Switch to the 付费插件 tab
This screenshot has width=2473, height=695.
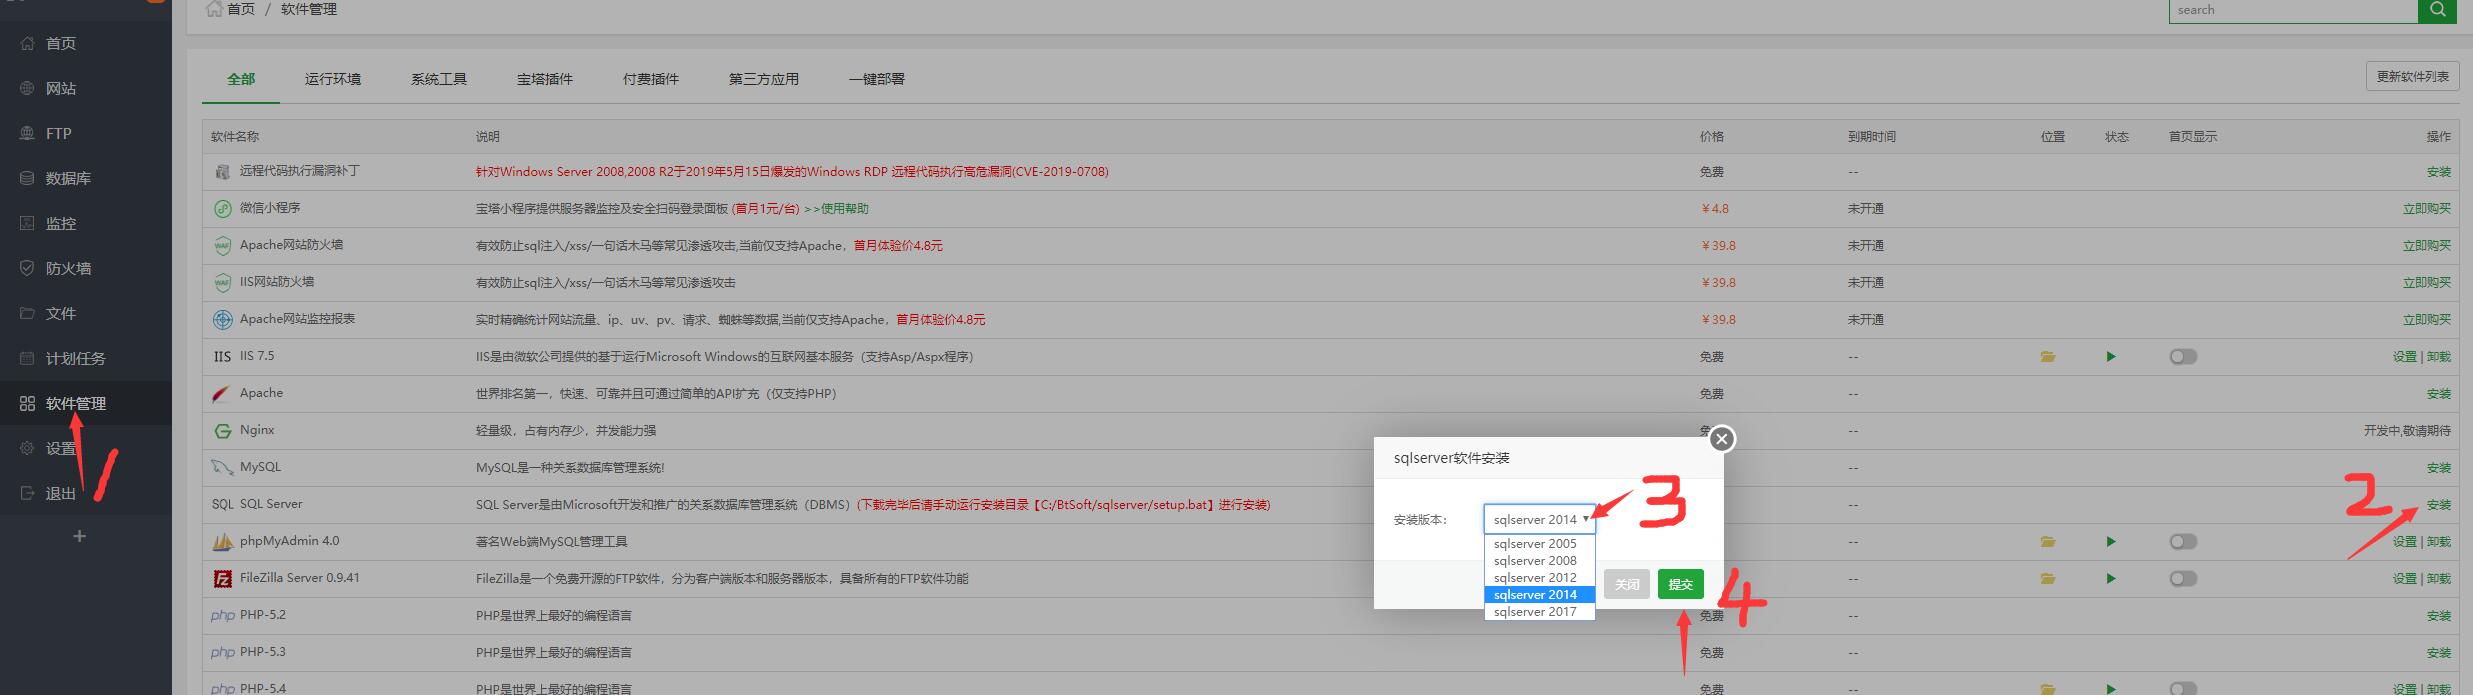click(651, 79)
